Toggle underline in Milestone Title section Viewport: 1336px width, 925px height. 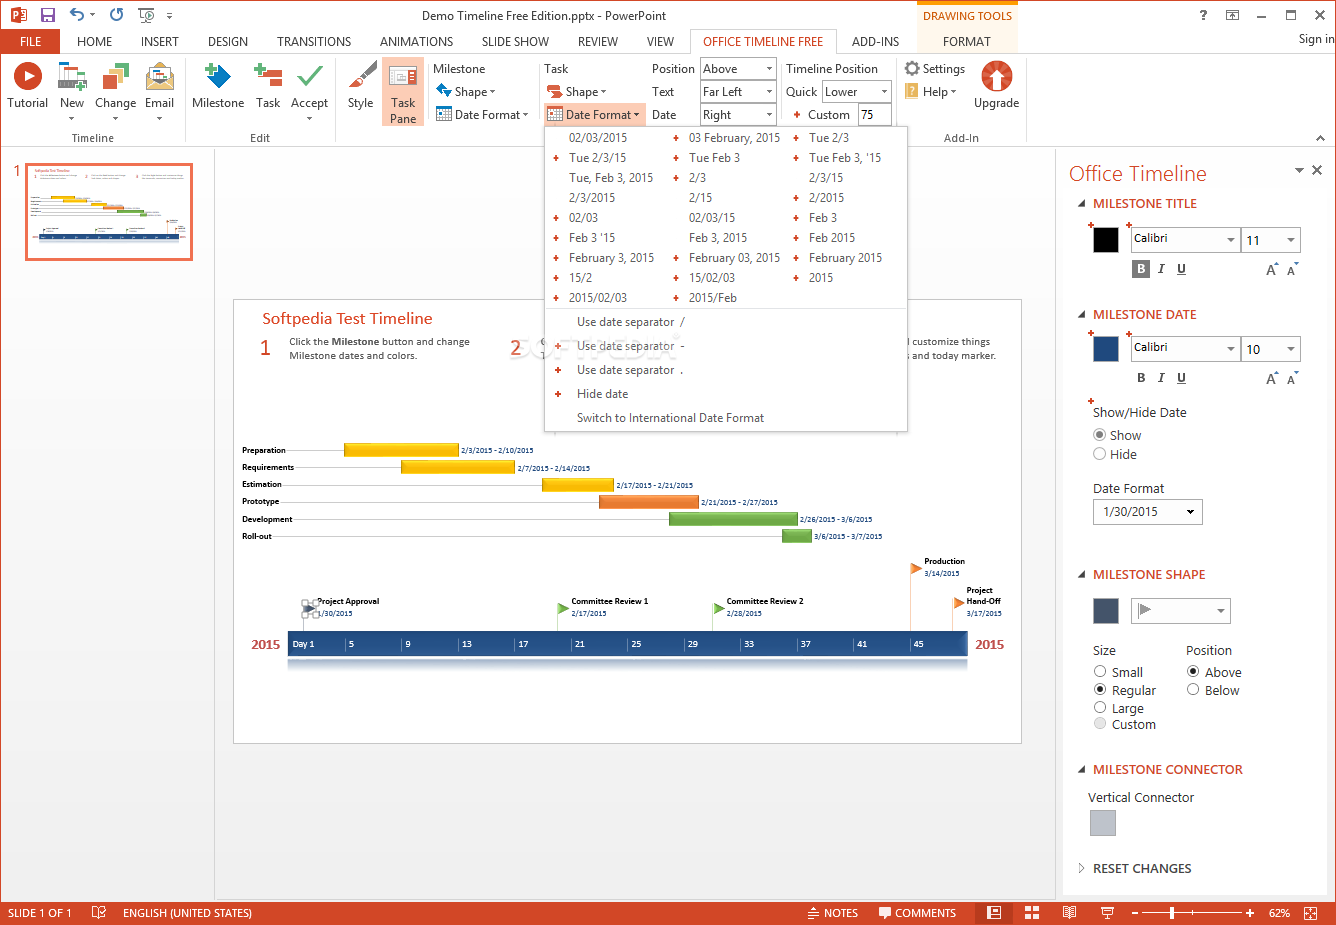point(1181,269)
